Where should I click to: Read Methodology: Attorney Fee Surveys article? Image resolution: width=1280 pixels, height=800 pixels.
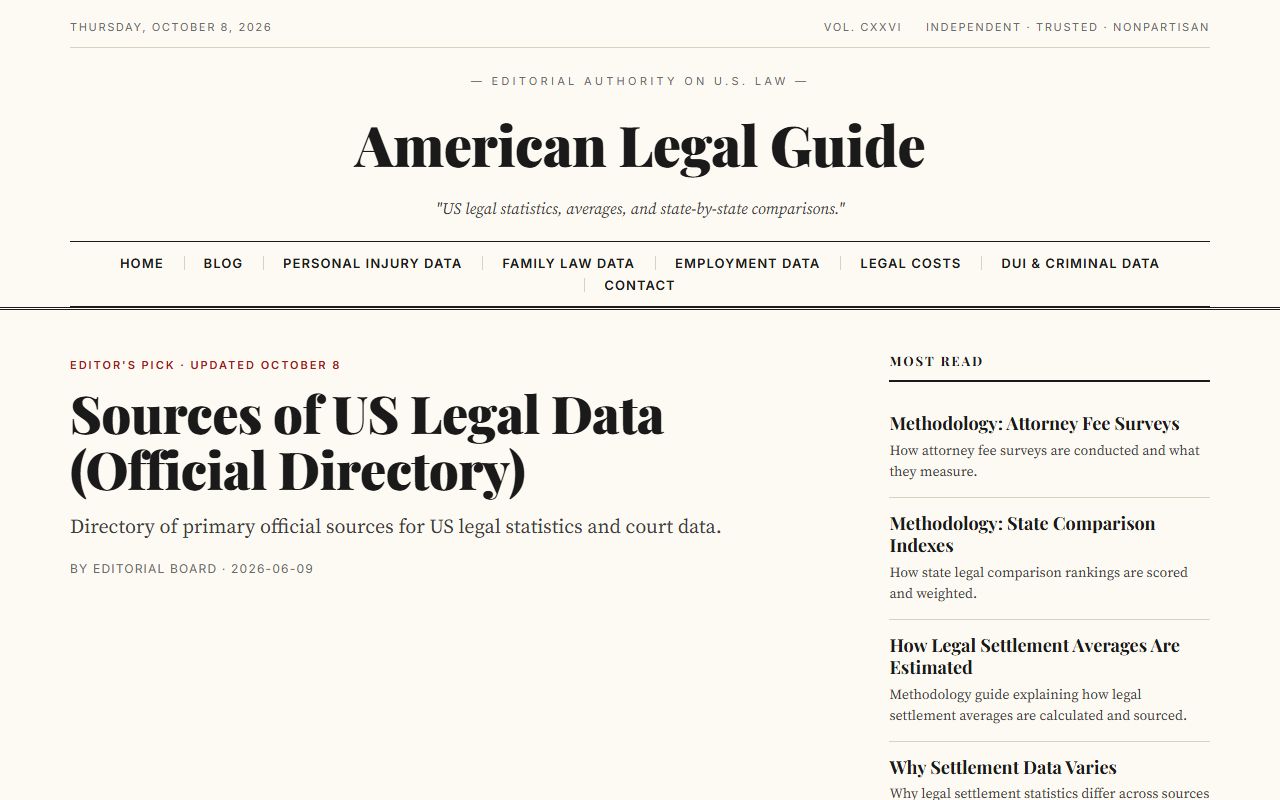(x=1034, y=423)
